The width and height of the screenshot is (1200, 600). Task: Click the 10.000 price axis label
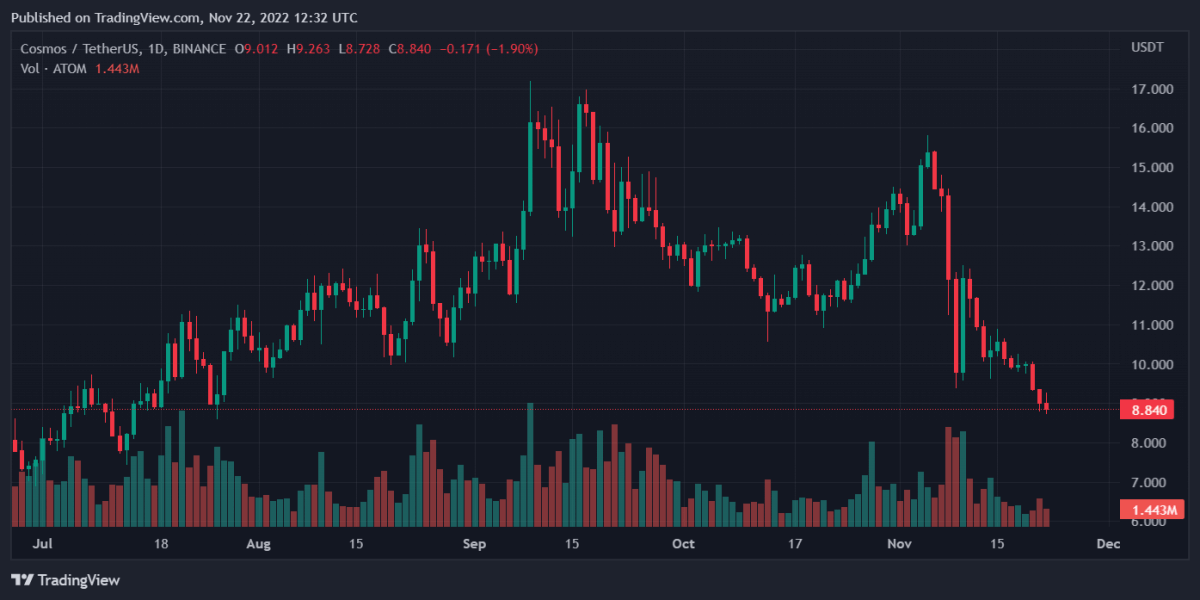pyautogui.click(x=1151, y=365)
